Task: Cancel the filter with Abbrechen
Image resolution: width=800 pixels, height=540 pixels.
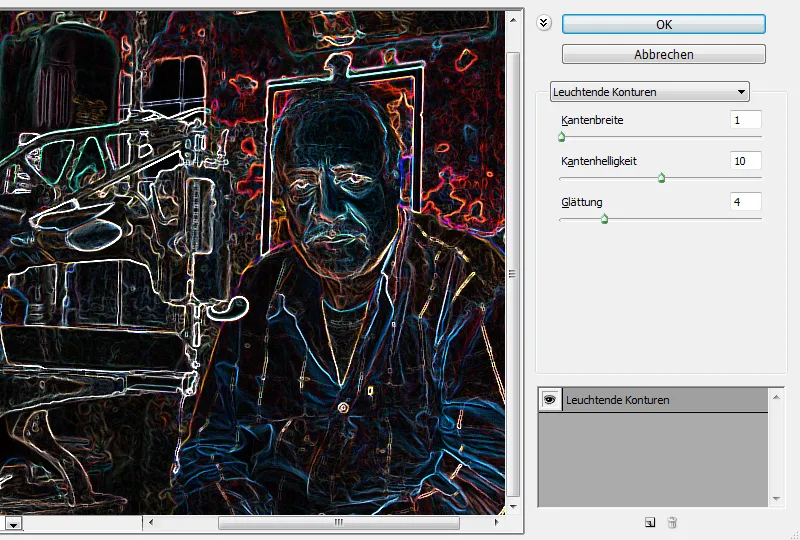Action: tap(663, 54)
